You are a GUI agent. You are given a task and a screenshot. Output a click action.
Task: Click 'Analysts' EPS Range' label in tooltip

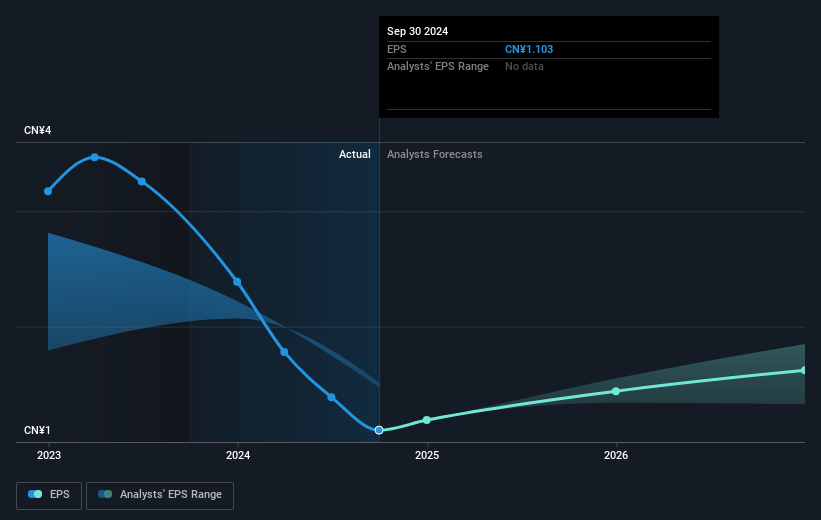438,67
